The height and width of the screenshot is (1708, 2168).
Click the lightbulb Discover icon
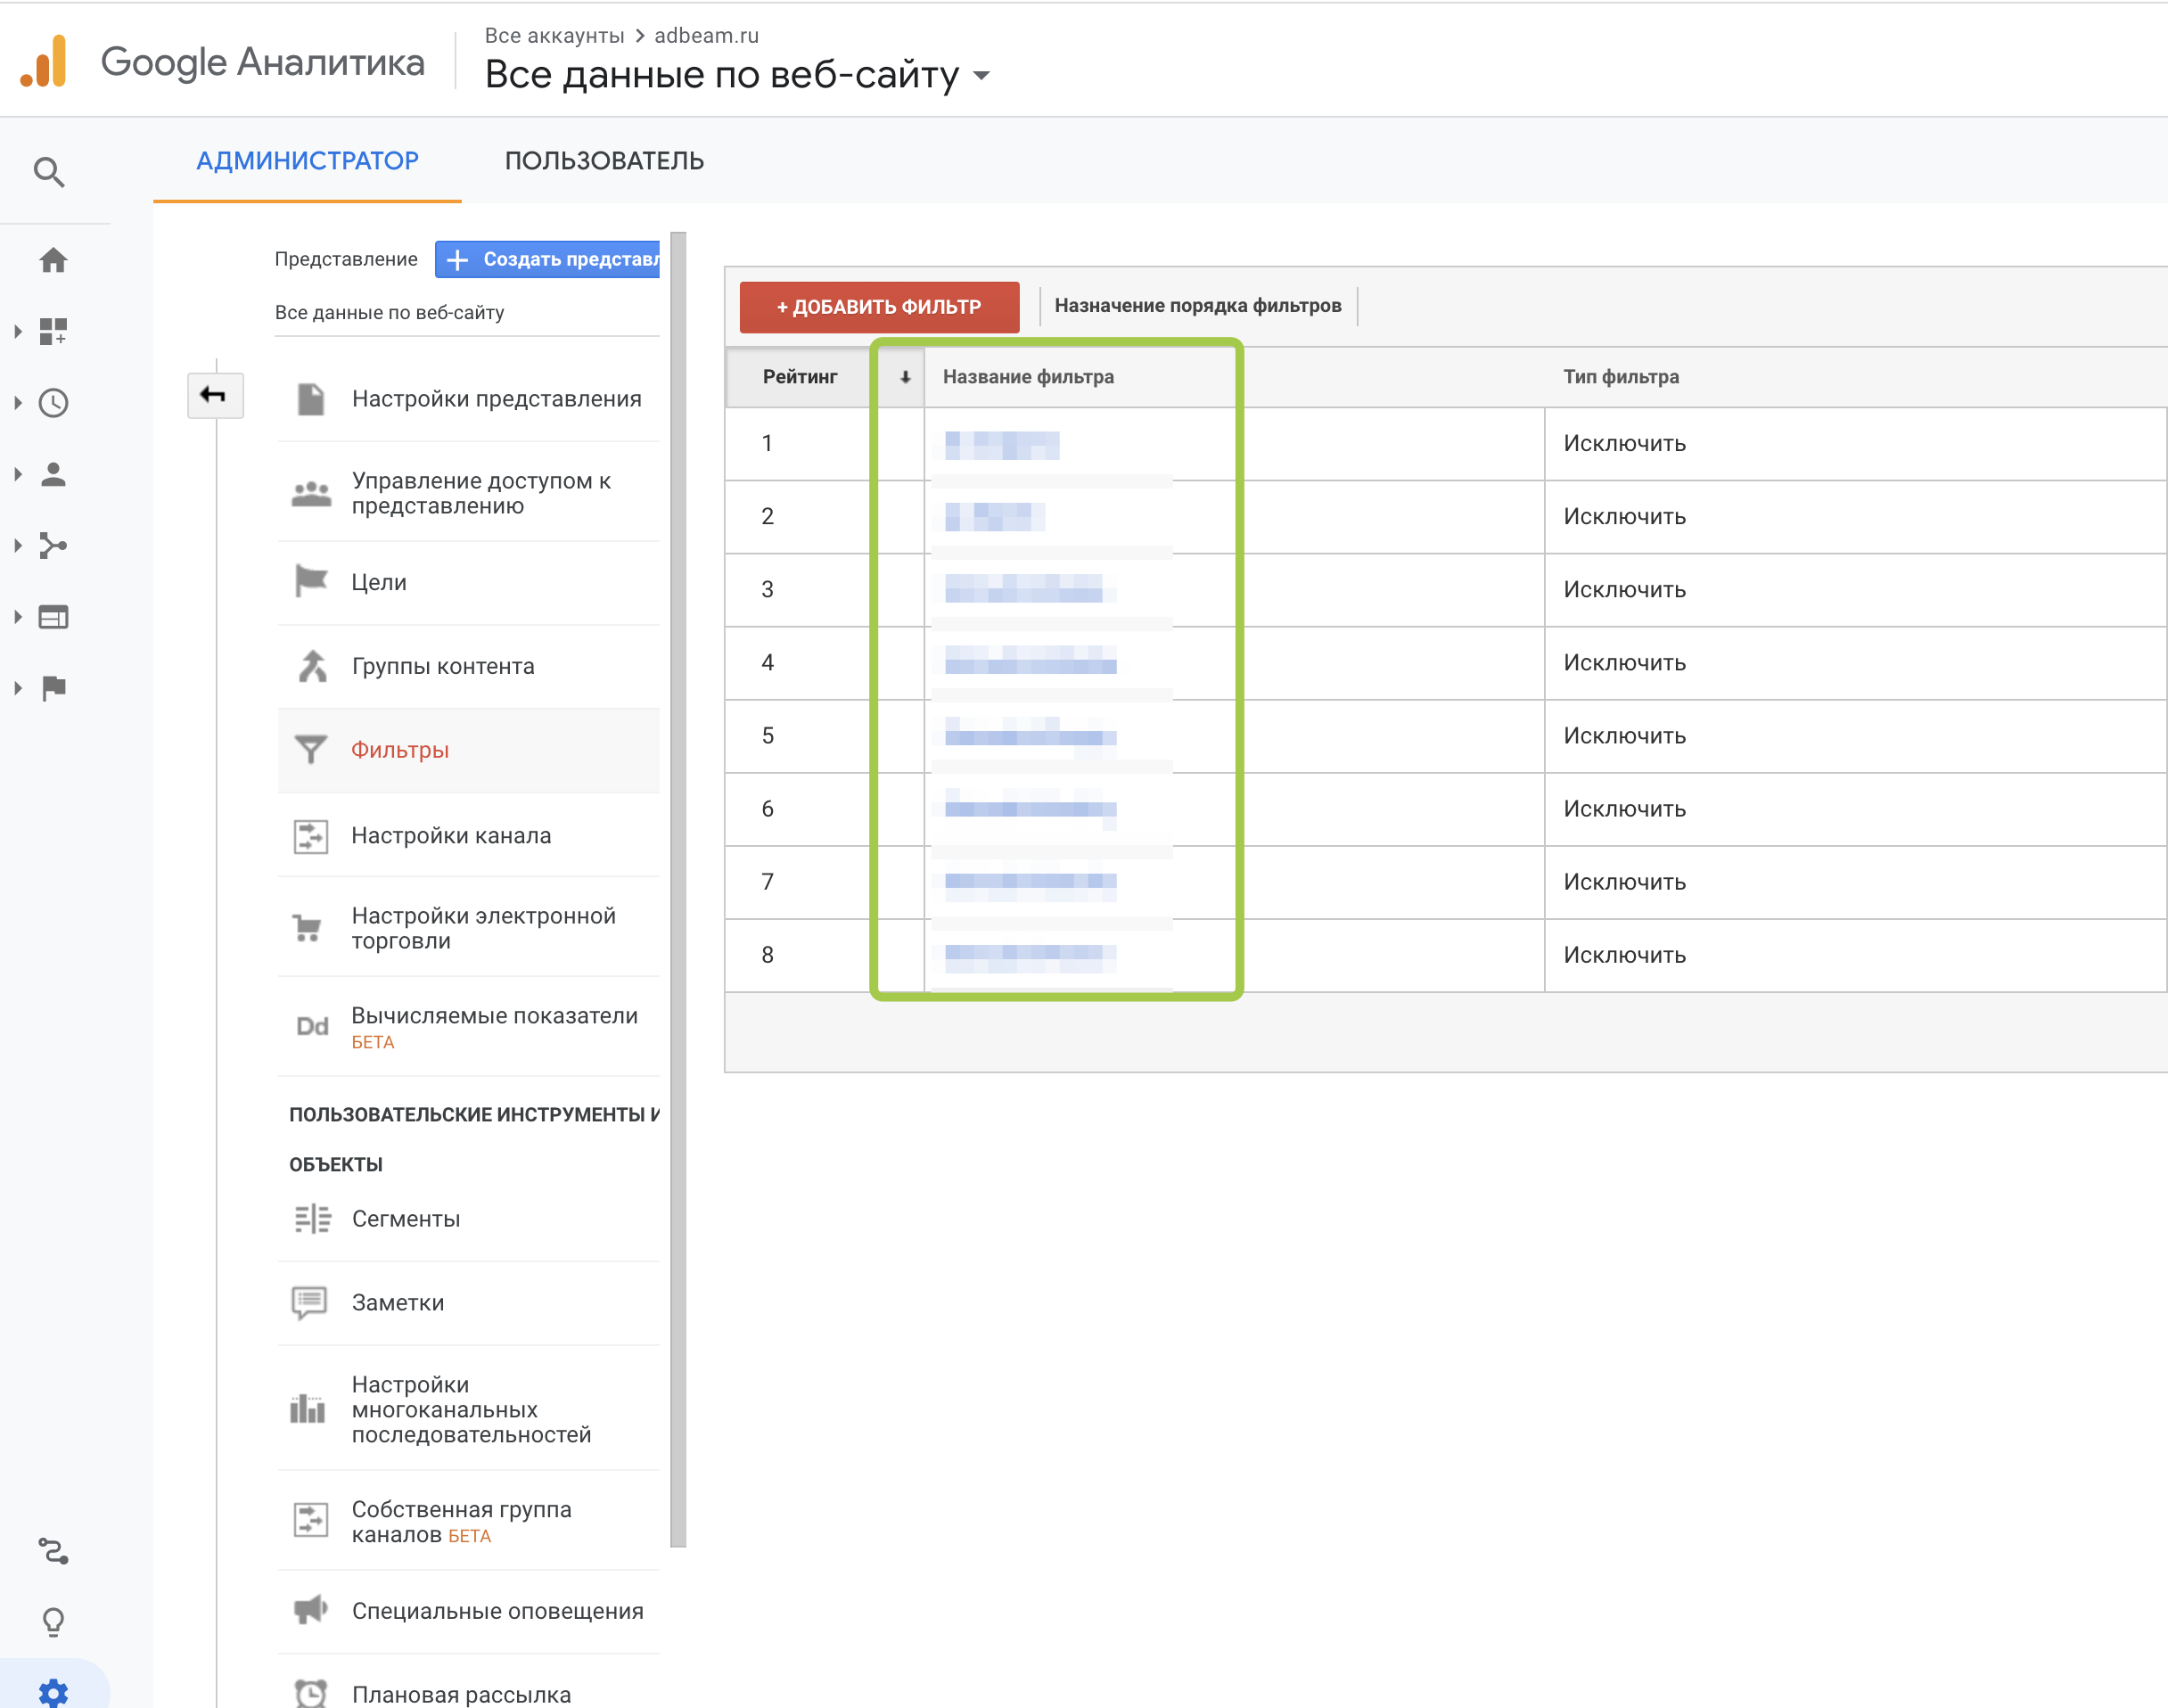tap(53, 1621)
